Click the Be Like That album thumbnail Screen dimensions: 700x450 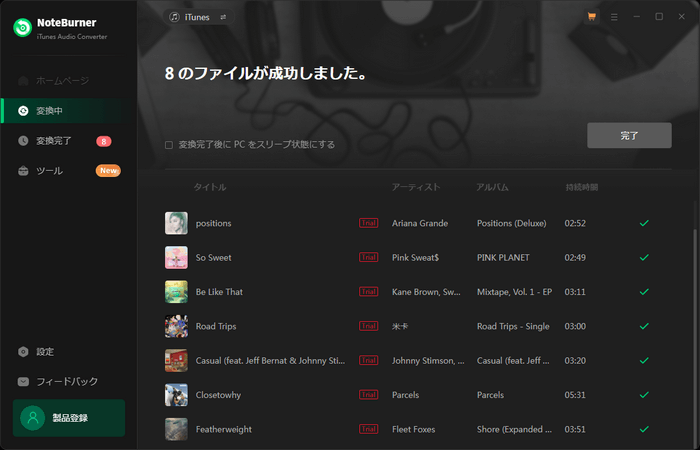click(x=176, y=292)
